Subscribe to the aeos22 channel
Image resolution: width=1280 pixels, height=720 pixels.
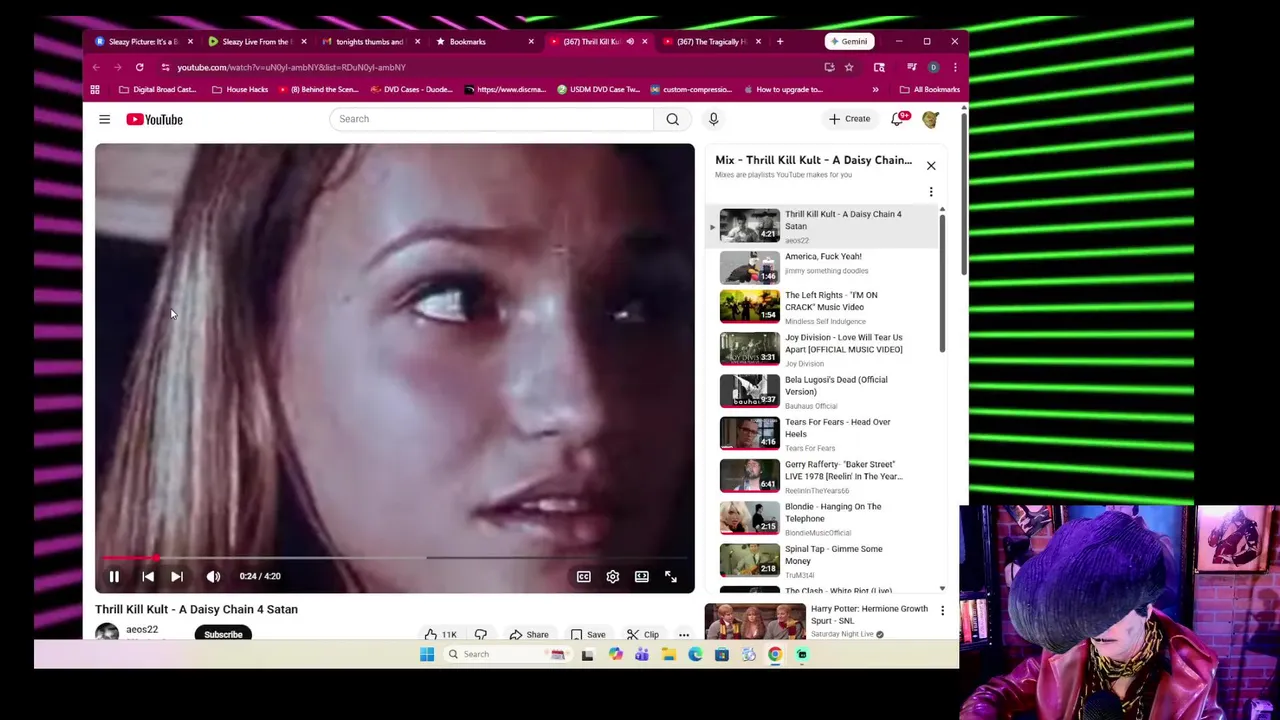(x=223, y=634)
